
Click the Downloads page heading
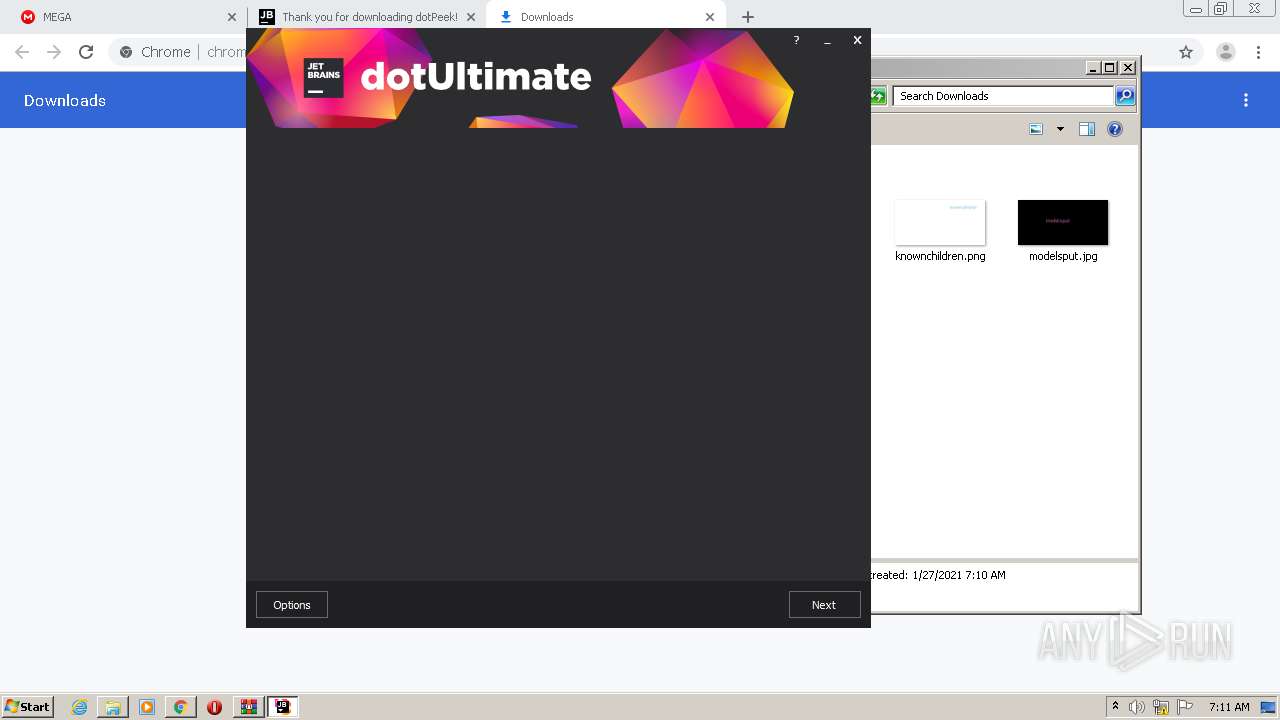65,100
